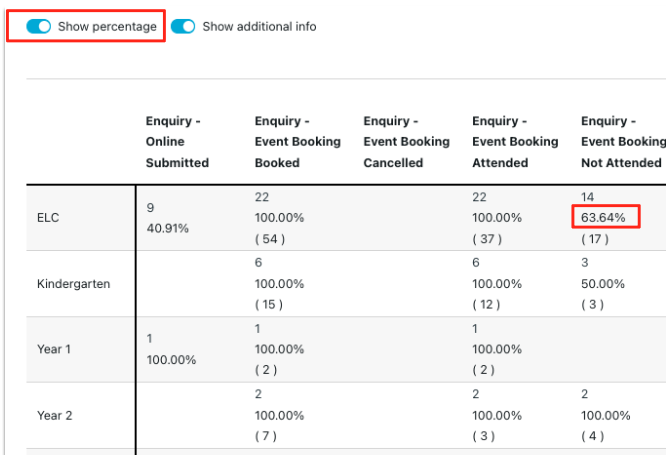The width and height of the screenshot is (666, 455).
Task: Click the Kindergarten row label
Action: (x=73, y=283)
